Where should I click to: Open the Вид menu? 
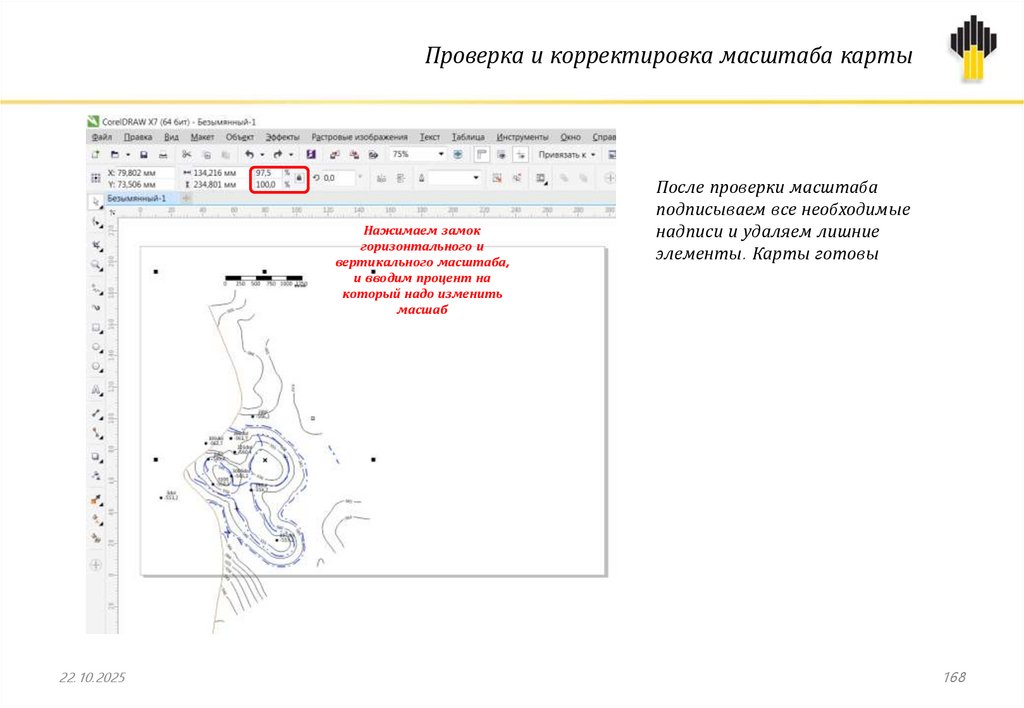coord(171,137)
